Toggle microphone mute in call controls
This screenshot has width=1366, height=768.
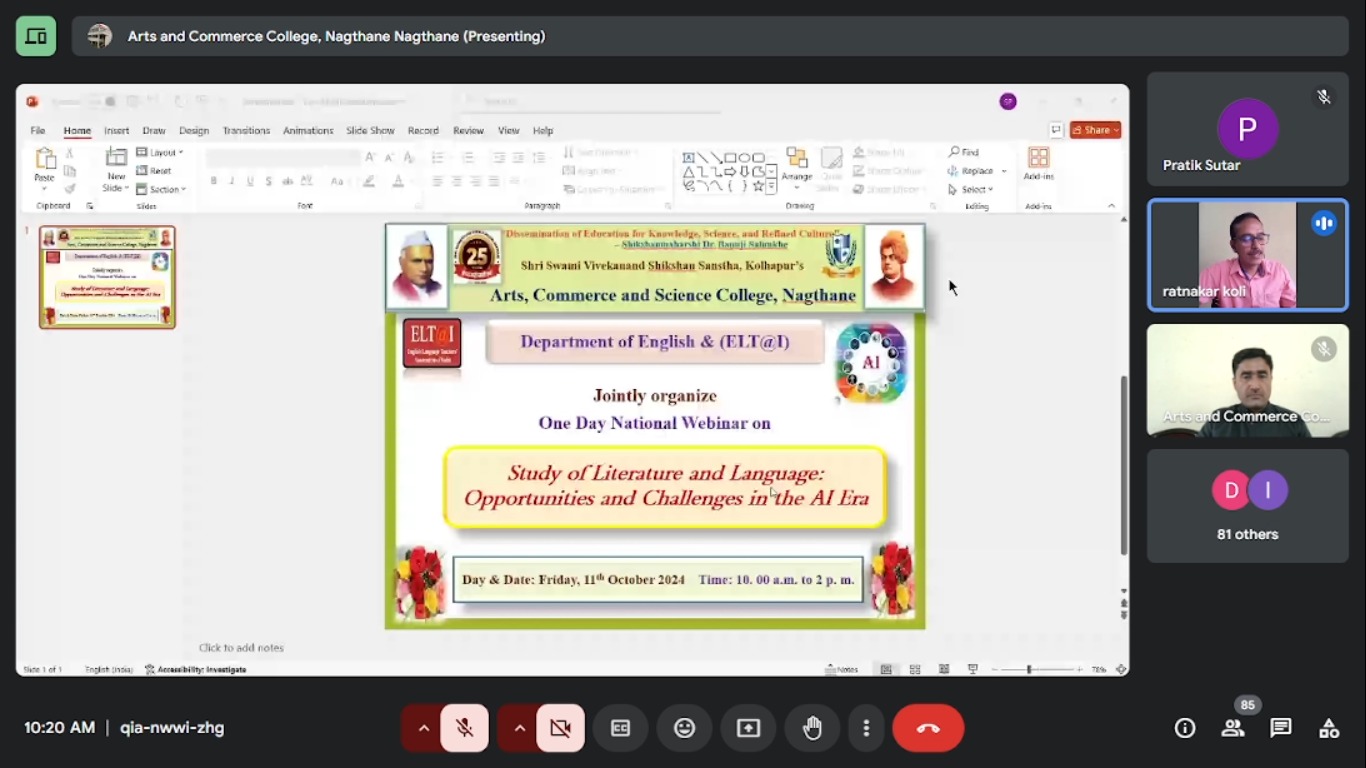[464, 728]
